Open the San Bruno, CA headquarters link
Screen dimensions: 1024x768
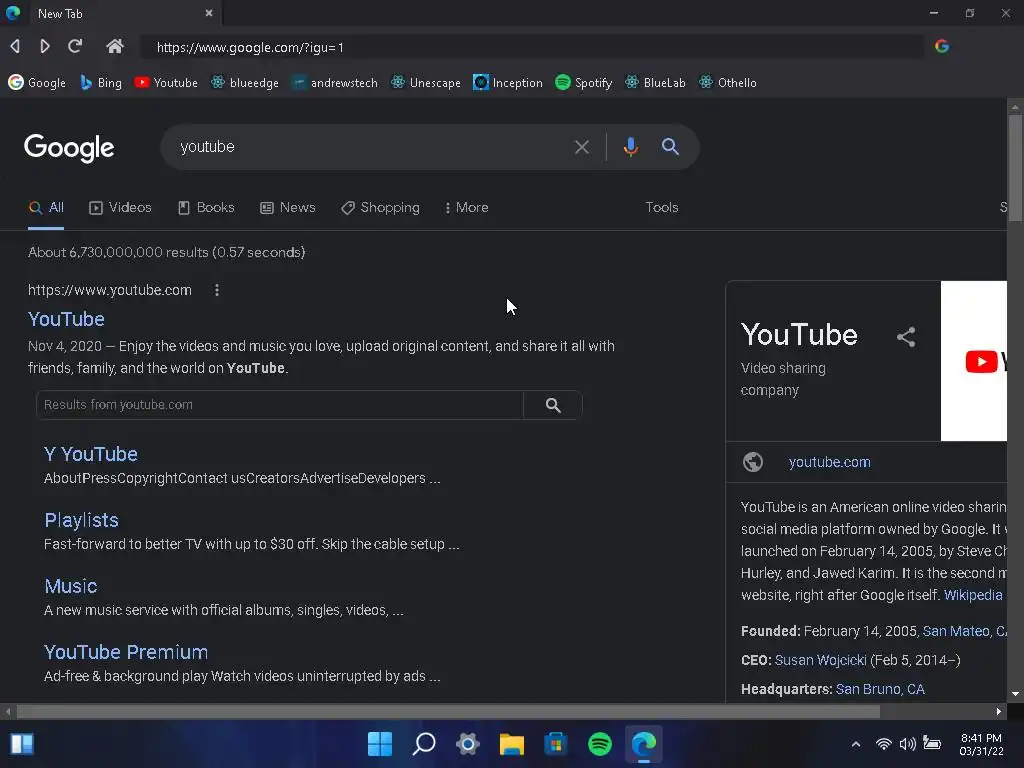[x=880, y=689]
